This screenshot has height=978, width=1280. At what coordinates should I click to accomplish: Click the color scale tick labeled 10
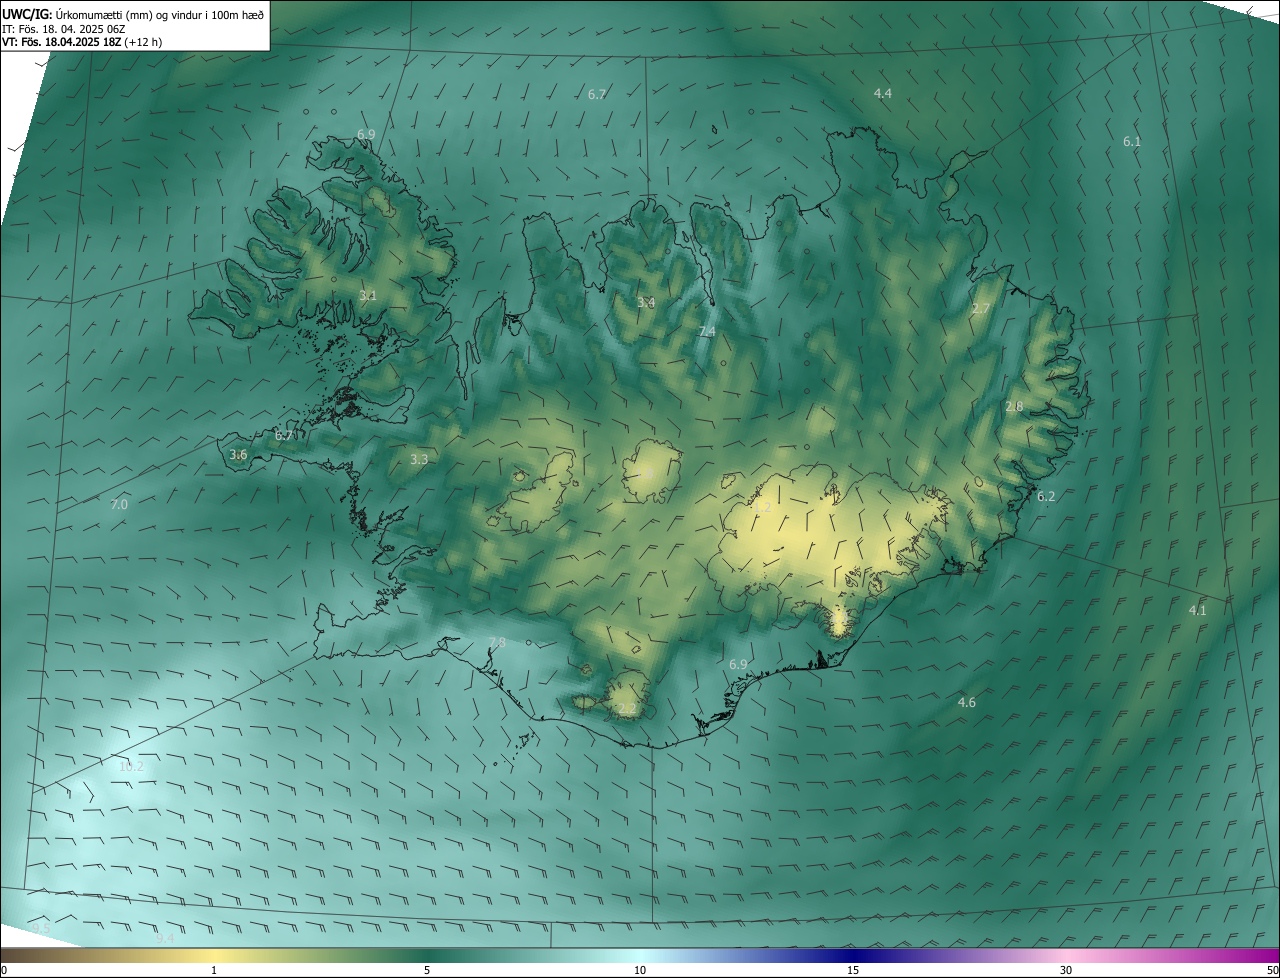click(640, 970)
